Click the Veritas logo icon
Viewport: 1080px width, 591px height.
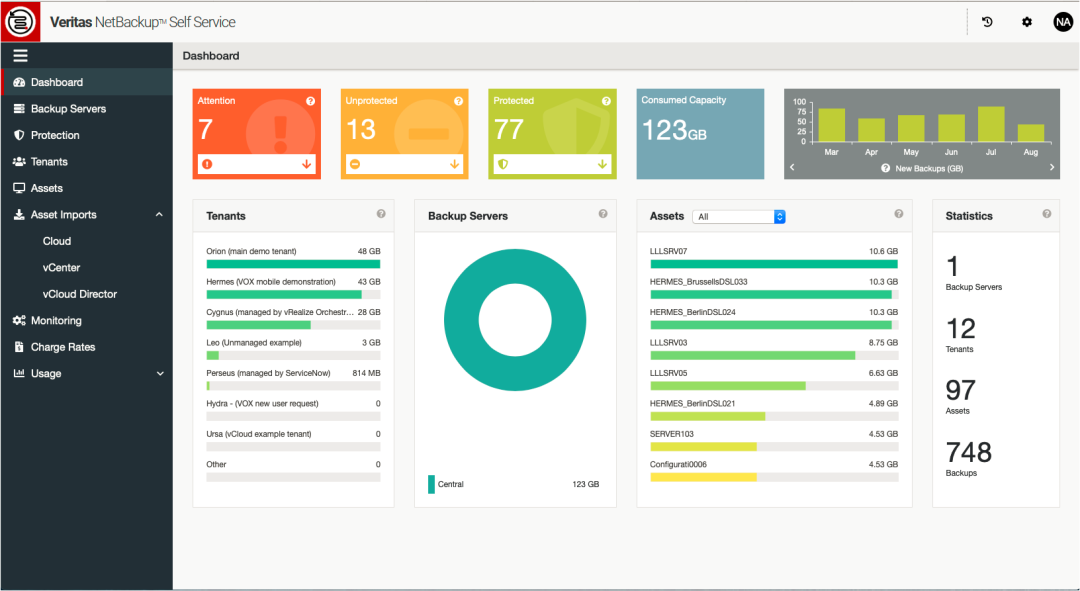pos(21,21)
